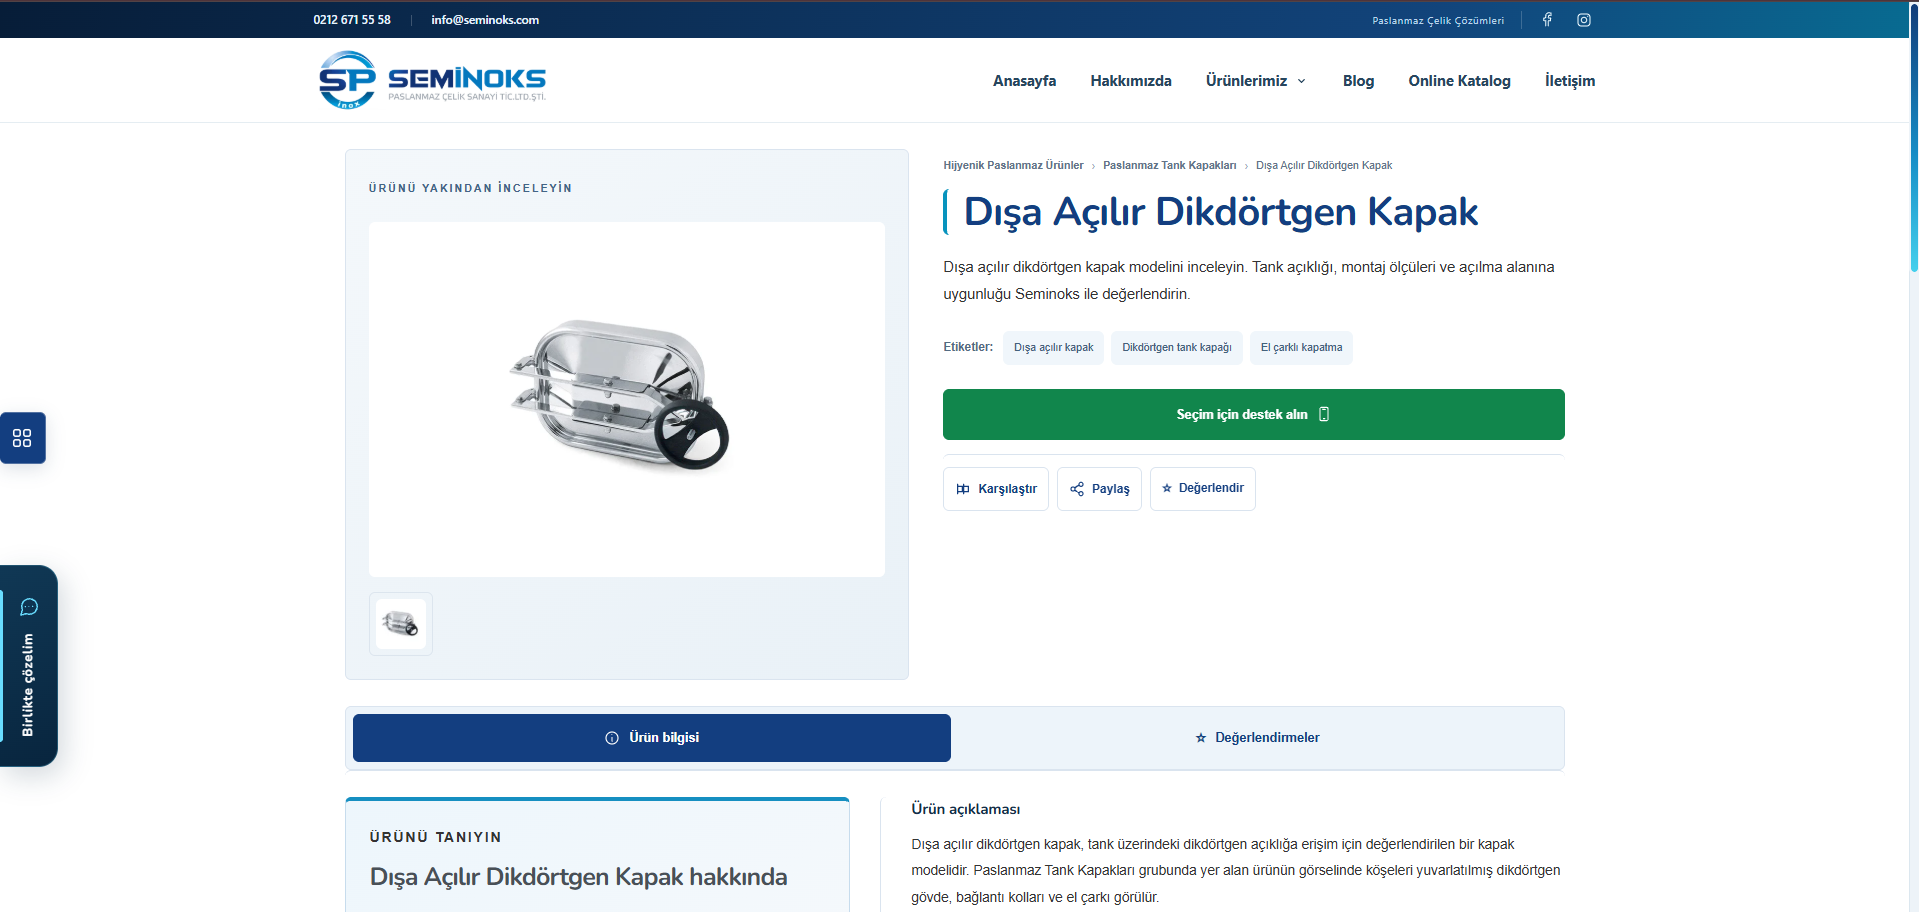Image resolution: width=1919 pixels, height=912 pixels.
Task: Open the Facebook icon in top bar
Action: point(1547,20)
